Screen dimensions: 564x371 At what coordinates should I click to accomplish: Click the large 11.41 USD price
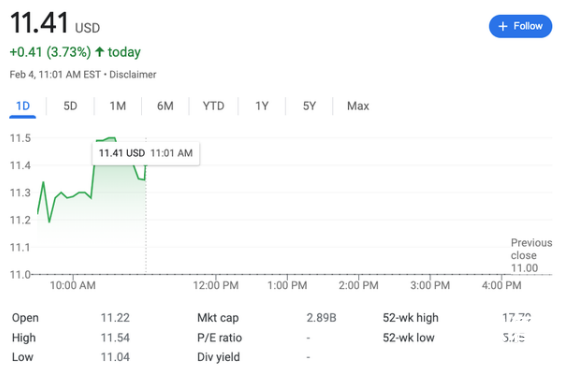click(x=55, y=23)
